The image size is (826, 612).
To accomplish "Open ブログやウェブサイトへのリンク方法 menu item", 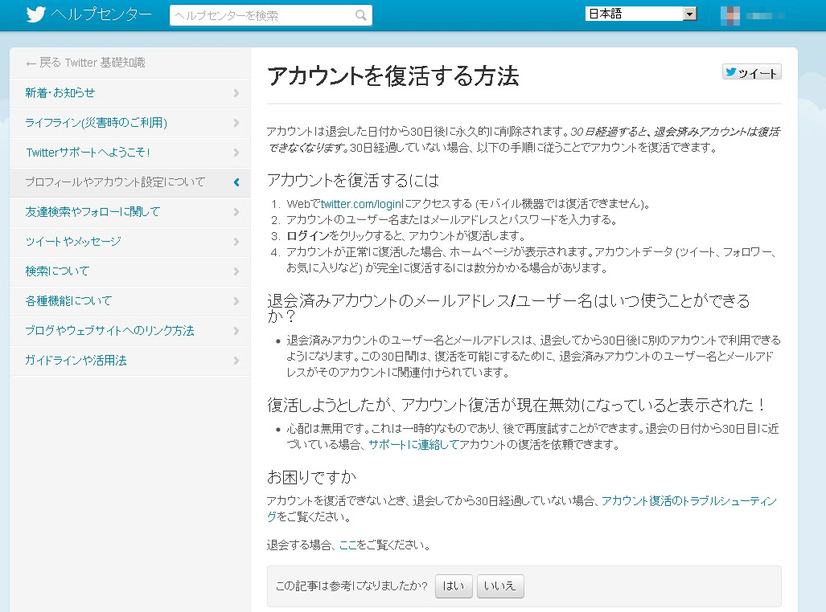I will pyautogui.click(x=130, y=331).
